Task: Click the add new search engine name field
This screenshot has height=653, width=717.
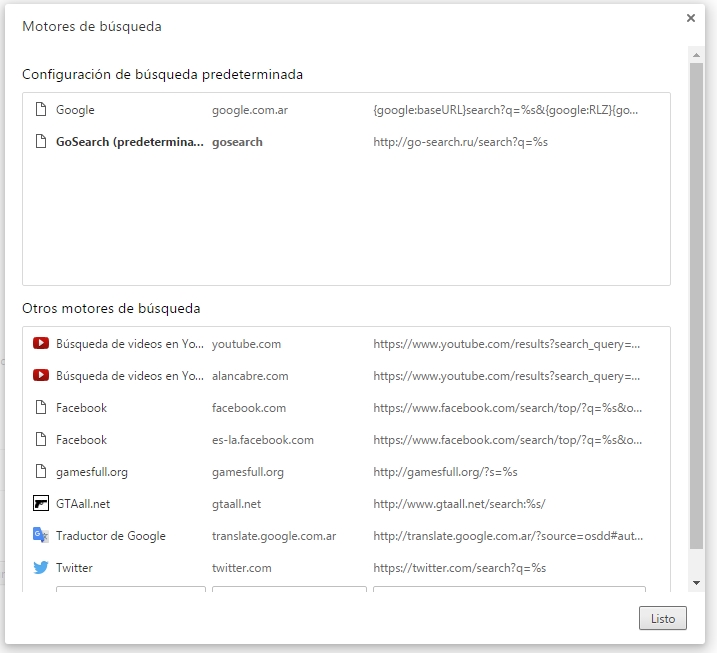Action: coord(131,589)
